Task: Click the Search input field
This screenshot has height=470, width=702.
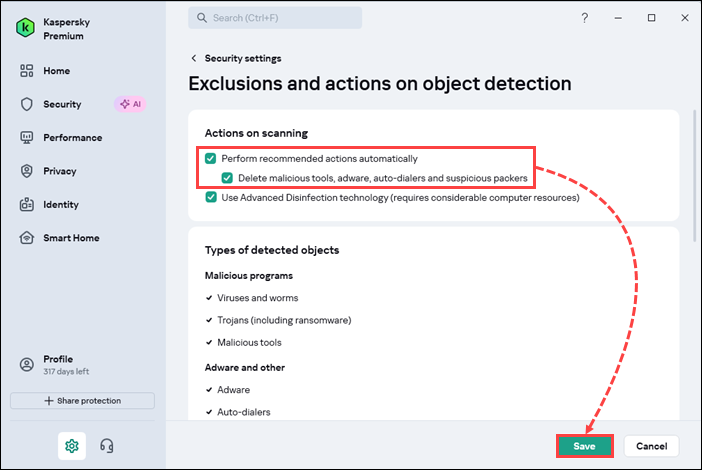Action: pos(275,18)
